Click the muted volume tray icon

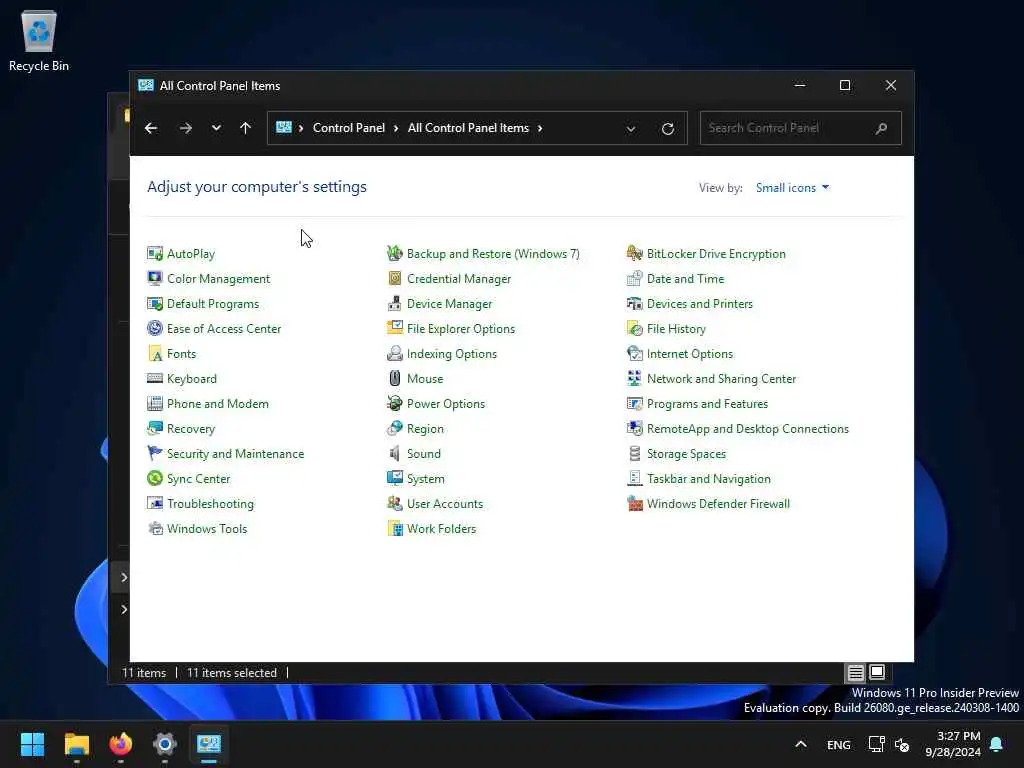click(x=902, y=744)
